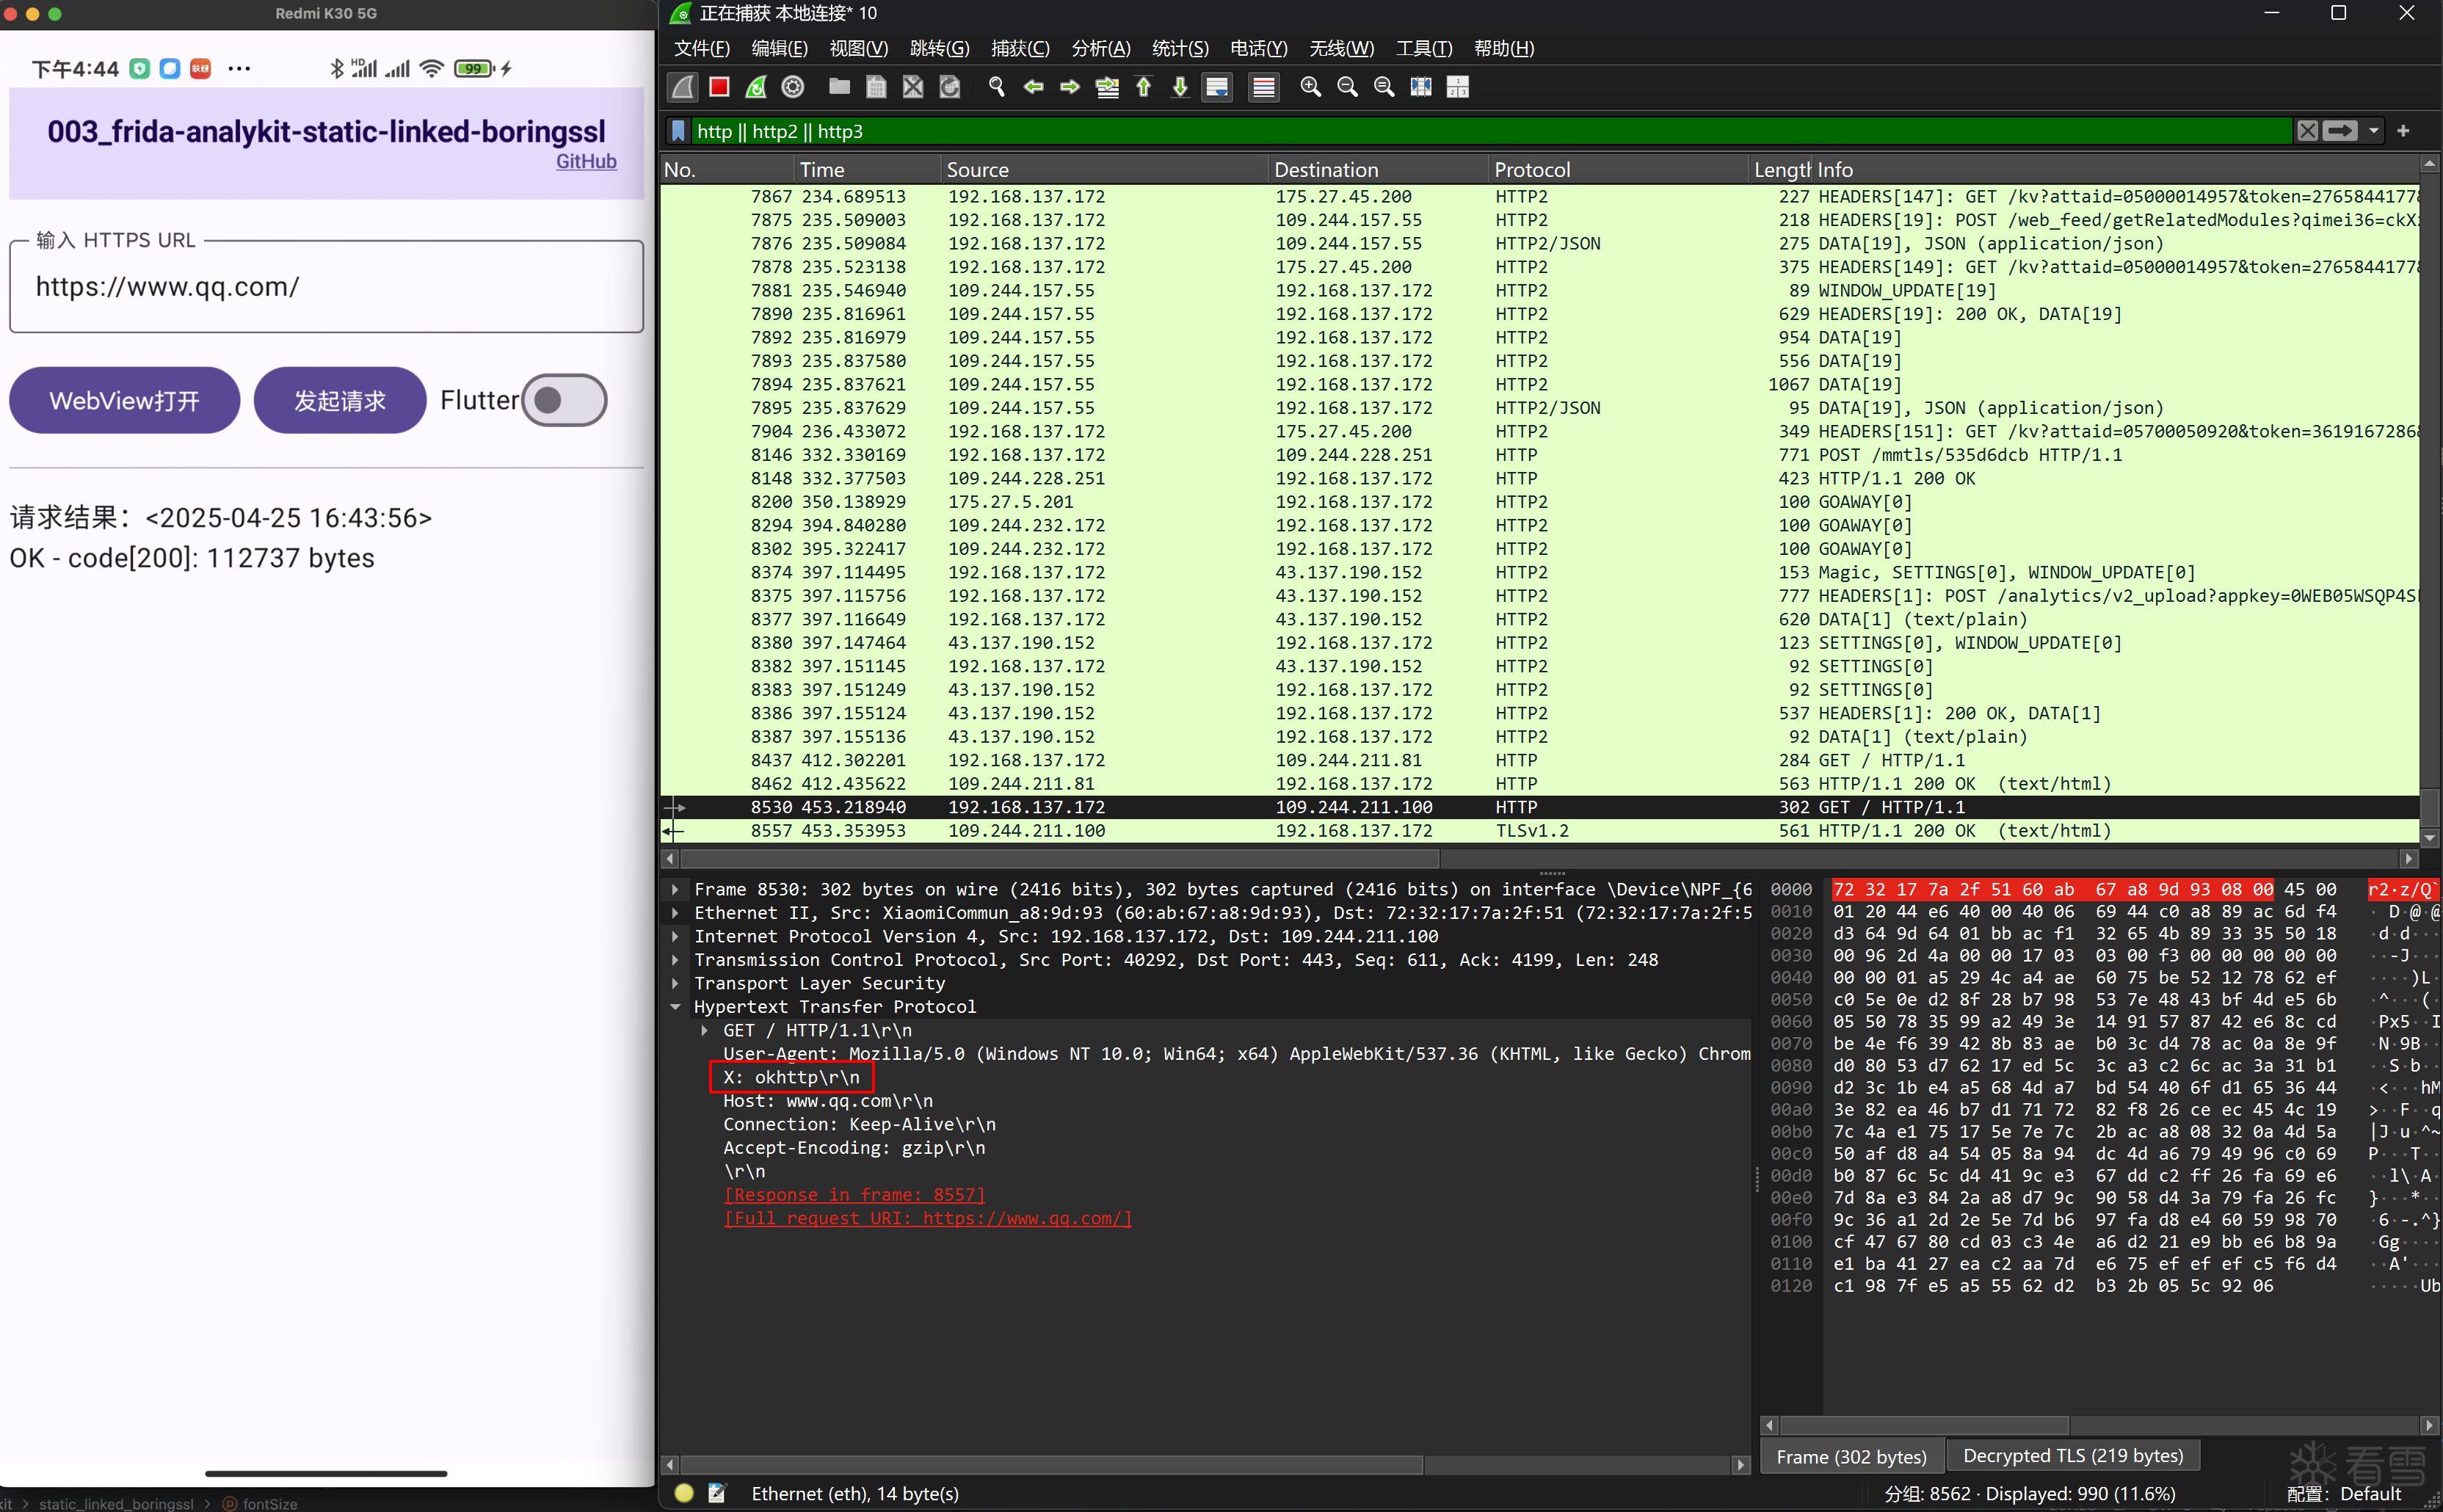Toggle the Flutter switch
Image resolution: width=2443 pixels, height=1512 pixels.
pos(564,400)
